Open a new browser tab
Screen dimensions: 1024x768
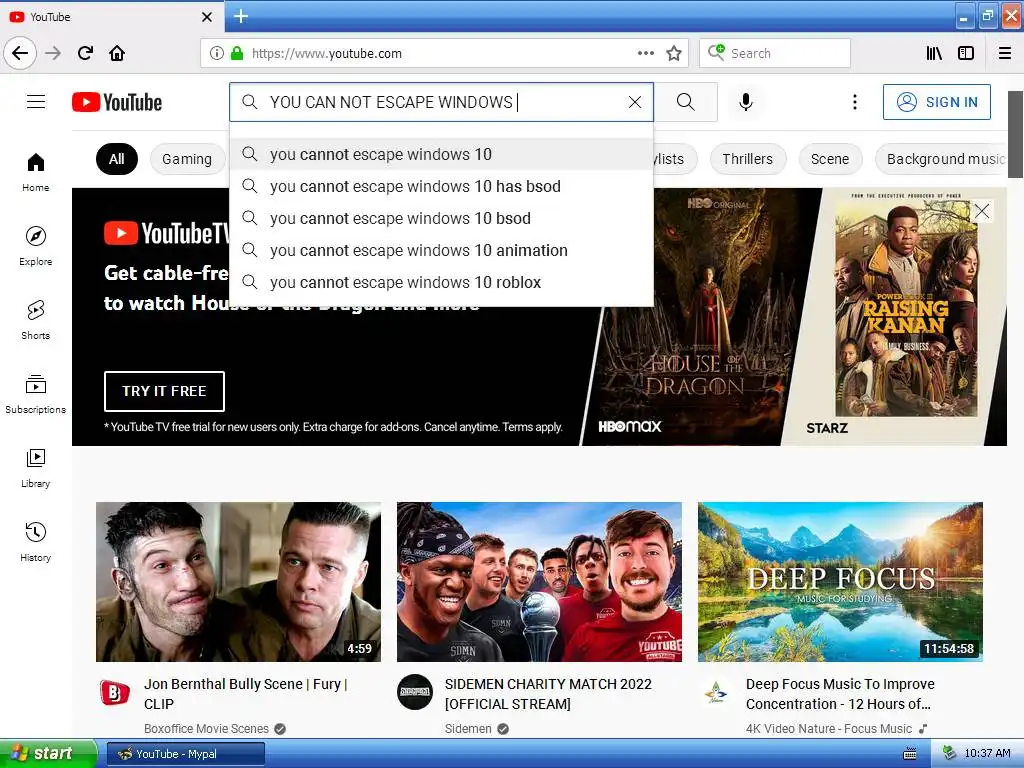tap(240, 16)
